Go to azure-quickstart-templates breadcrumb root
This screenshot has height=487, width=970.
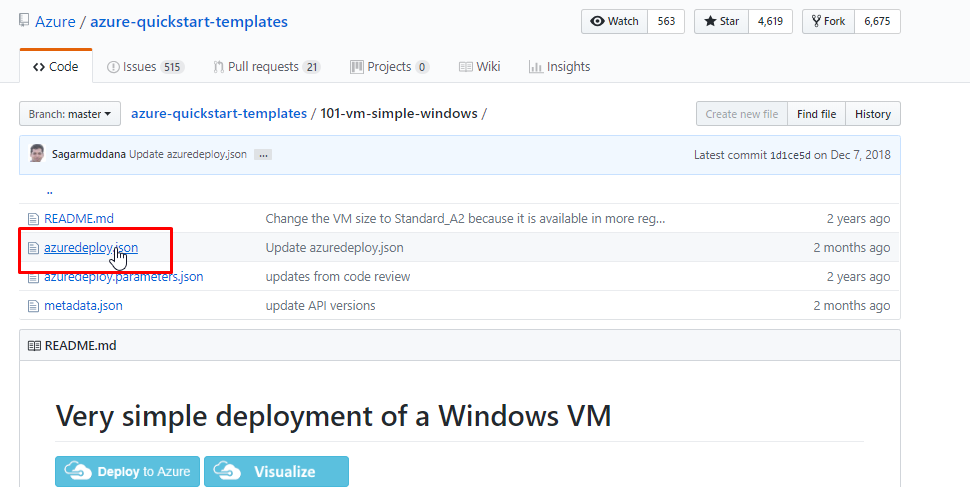(x=219, y=114)
